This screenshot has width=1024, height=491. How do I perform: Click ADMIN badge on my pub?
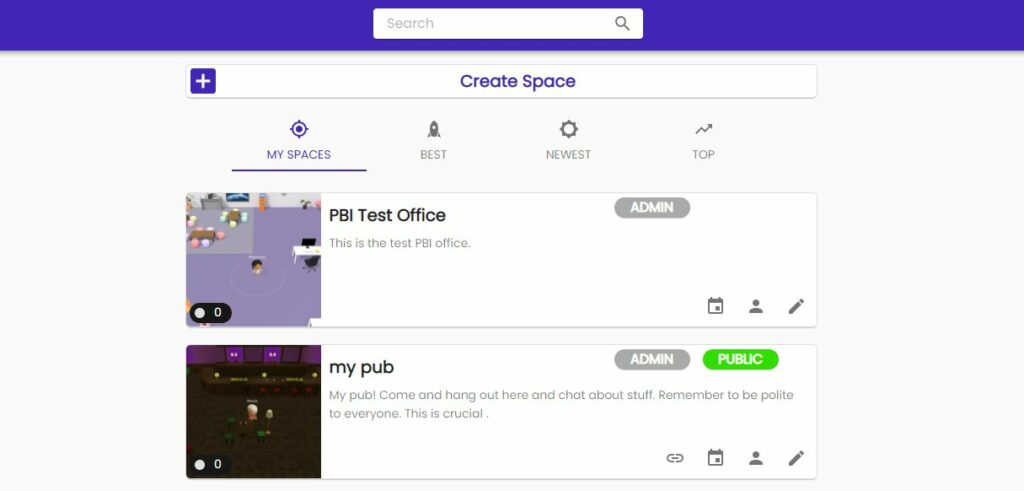click(x=652, y=359)
